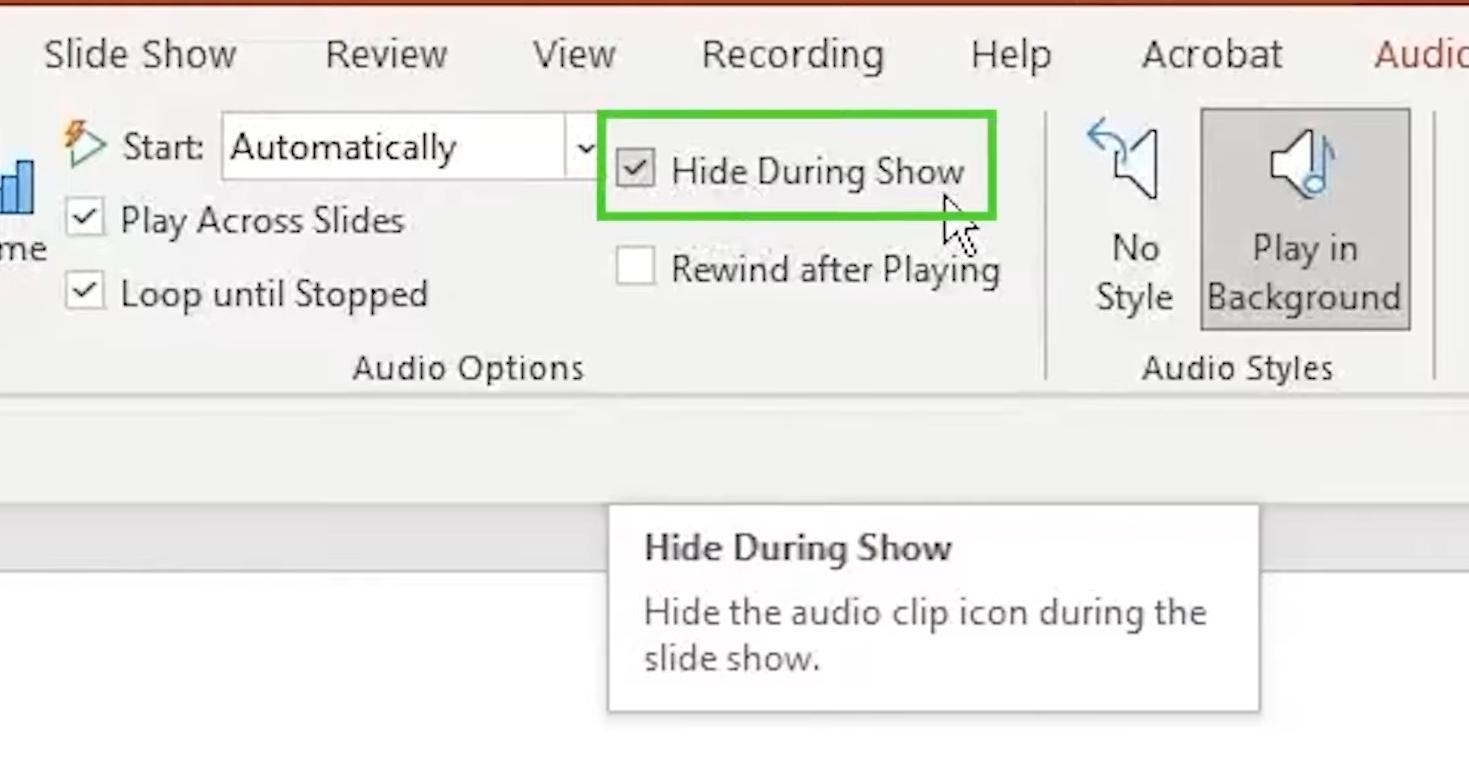The image size is (1469, 776).
Task: Switch to the Acrobat tab
Action: pyautogui.click(x=1211, y=54)
